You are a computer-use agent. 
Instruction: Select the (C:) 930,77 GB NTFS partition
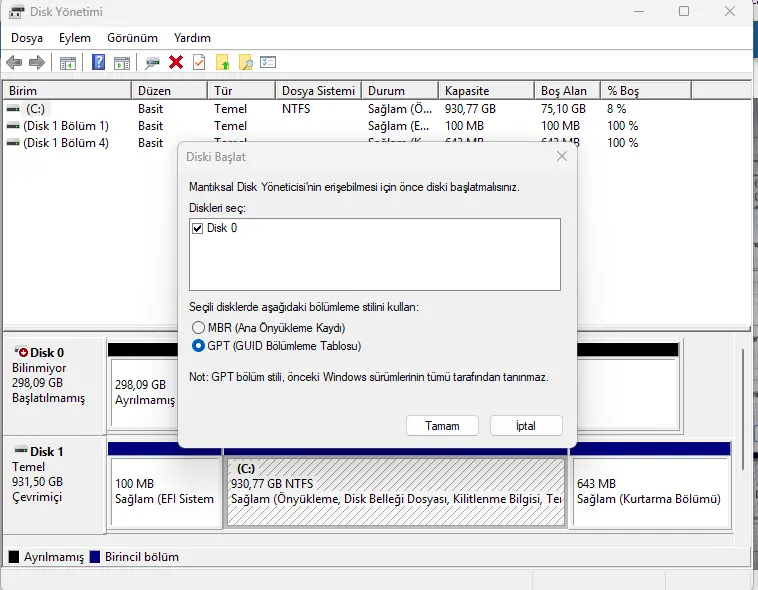coord(395,492)
